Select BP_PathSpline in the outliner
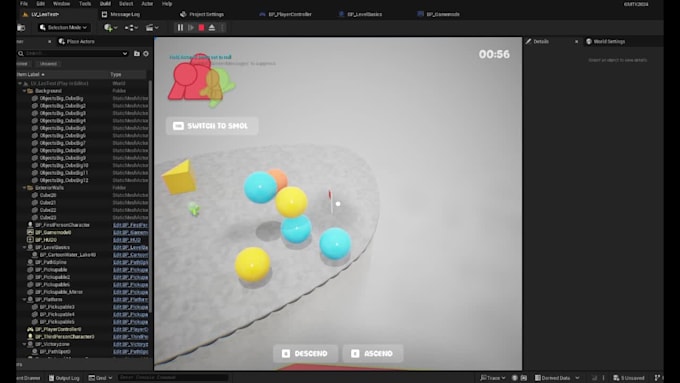This screenshot has height=383, width=680. [50, 262]
